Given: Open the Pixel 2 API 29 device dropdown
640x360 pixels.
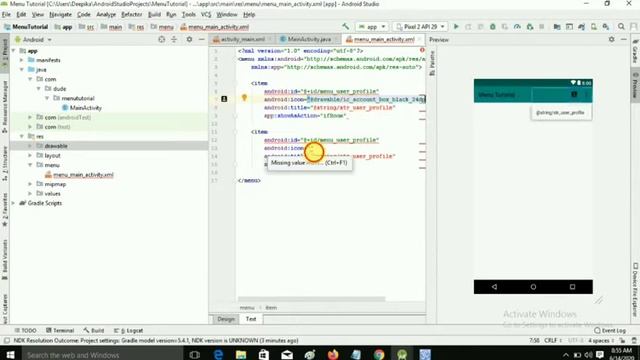Looking at the screenshot, I should (420, 27).
